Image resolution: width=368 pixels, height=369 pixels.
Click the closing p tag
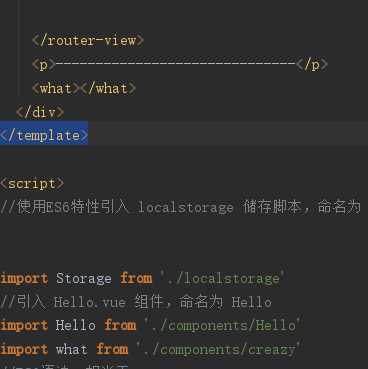click(312, 64)
